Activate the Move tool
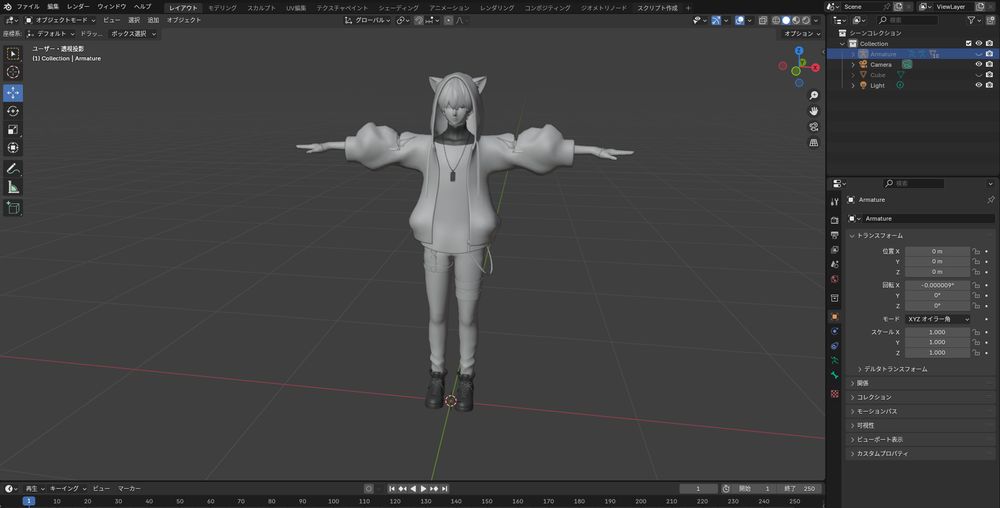 pos(13,92)
